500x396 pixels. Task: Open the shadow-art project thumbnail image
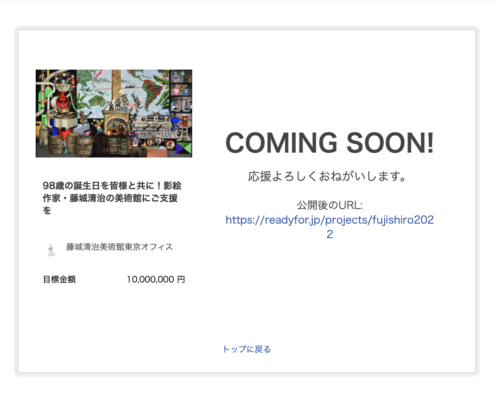pyautogui.click(x=114, y=113)
